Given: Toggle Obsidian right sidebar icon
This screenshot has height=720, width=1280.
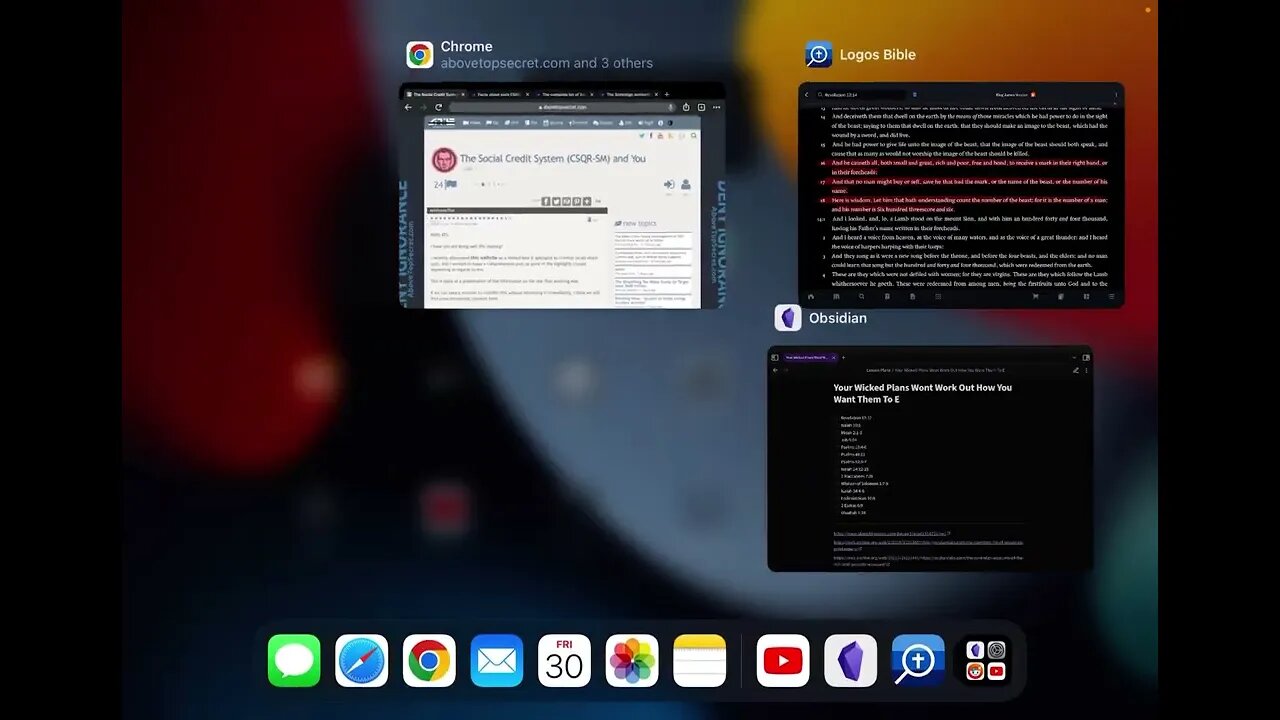Looking at the screenshot, I should click(x=1086, y=357).
